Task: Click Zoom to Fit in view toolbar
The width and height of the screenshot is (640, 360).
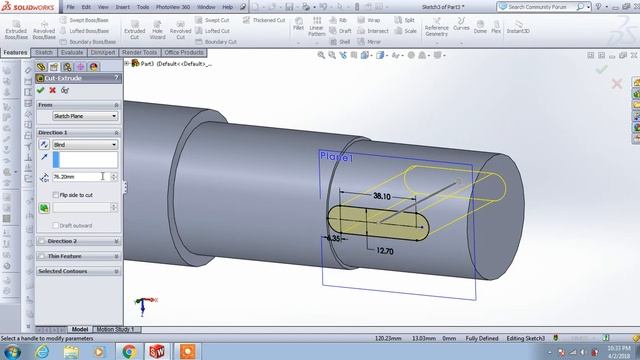Action: 322,55
